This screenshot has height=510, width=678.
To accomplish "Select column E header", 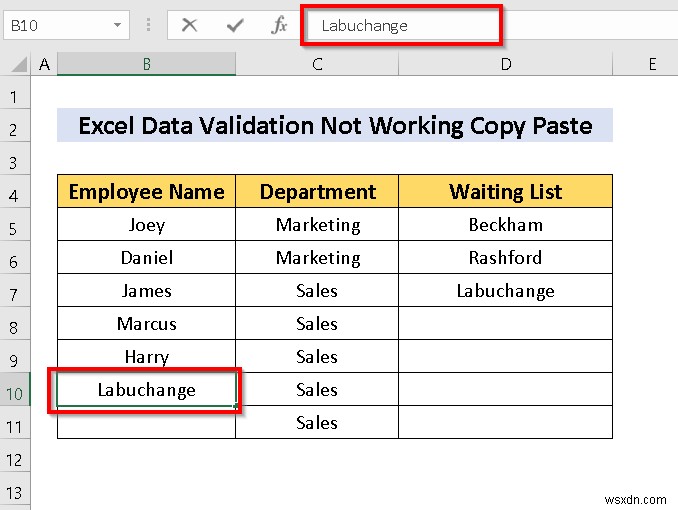I will 652,64.
